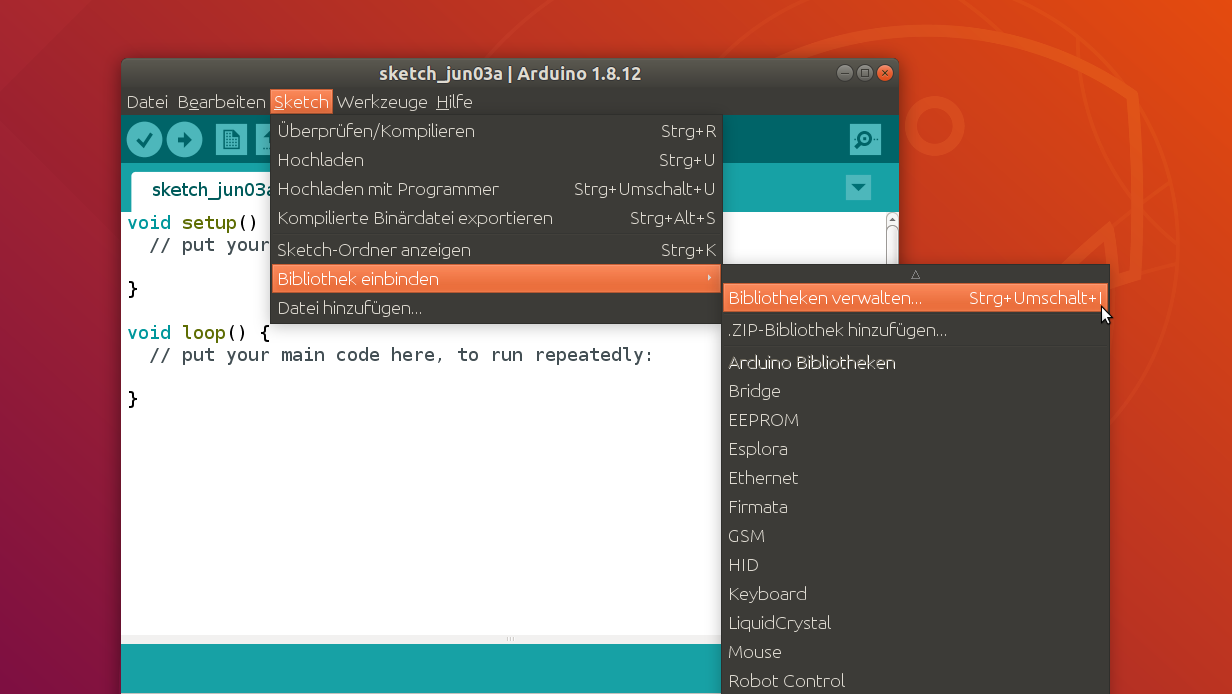Select the Mouse library

[x=915, y=652]
